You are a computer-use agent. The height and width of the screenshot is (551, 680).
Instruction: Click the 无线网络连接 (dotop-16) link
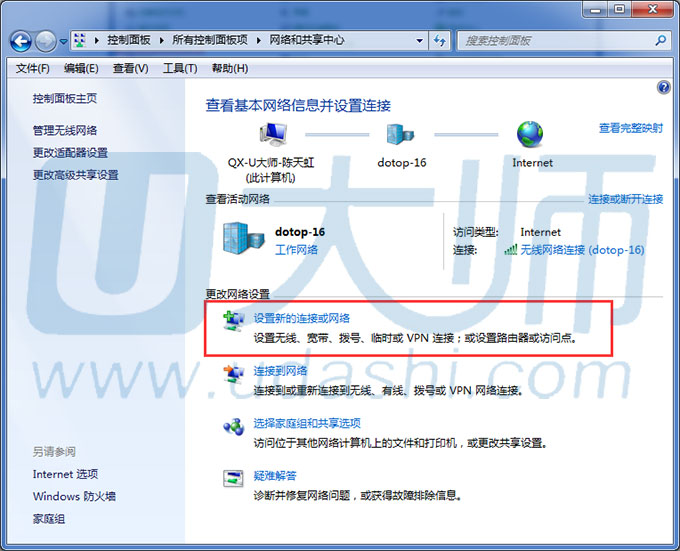582,250
